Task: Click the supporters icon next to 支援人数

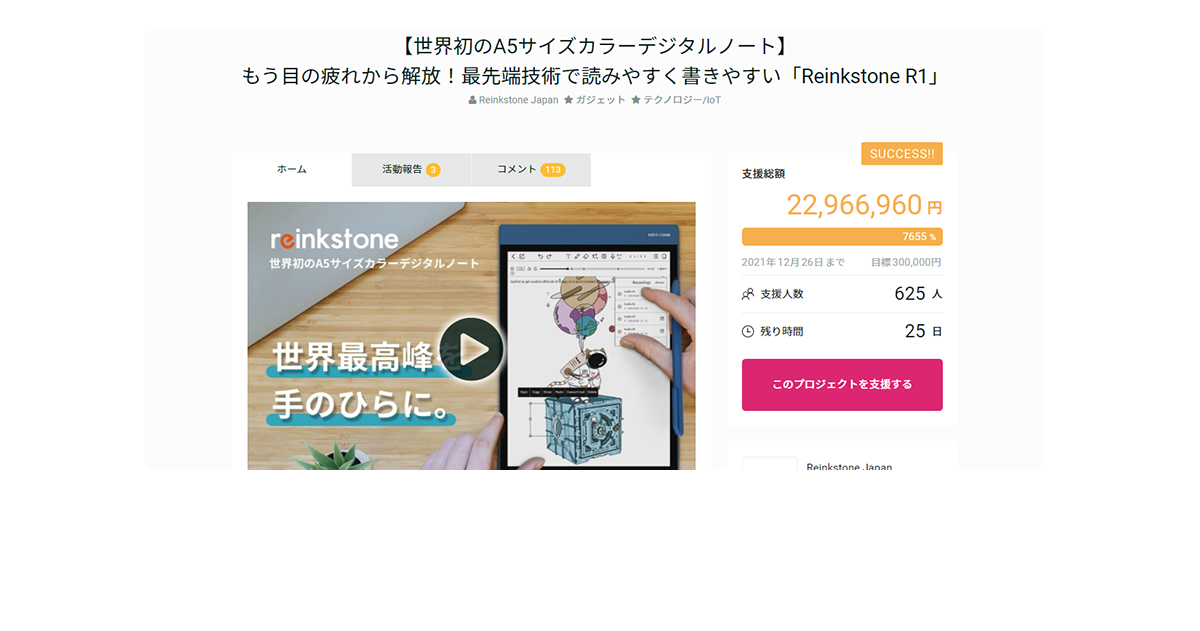Action: coord(748,294)
